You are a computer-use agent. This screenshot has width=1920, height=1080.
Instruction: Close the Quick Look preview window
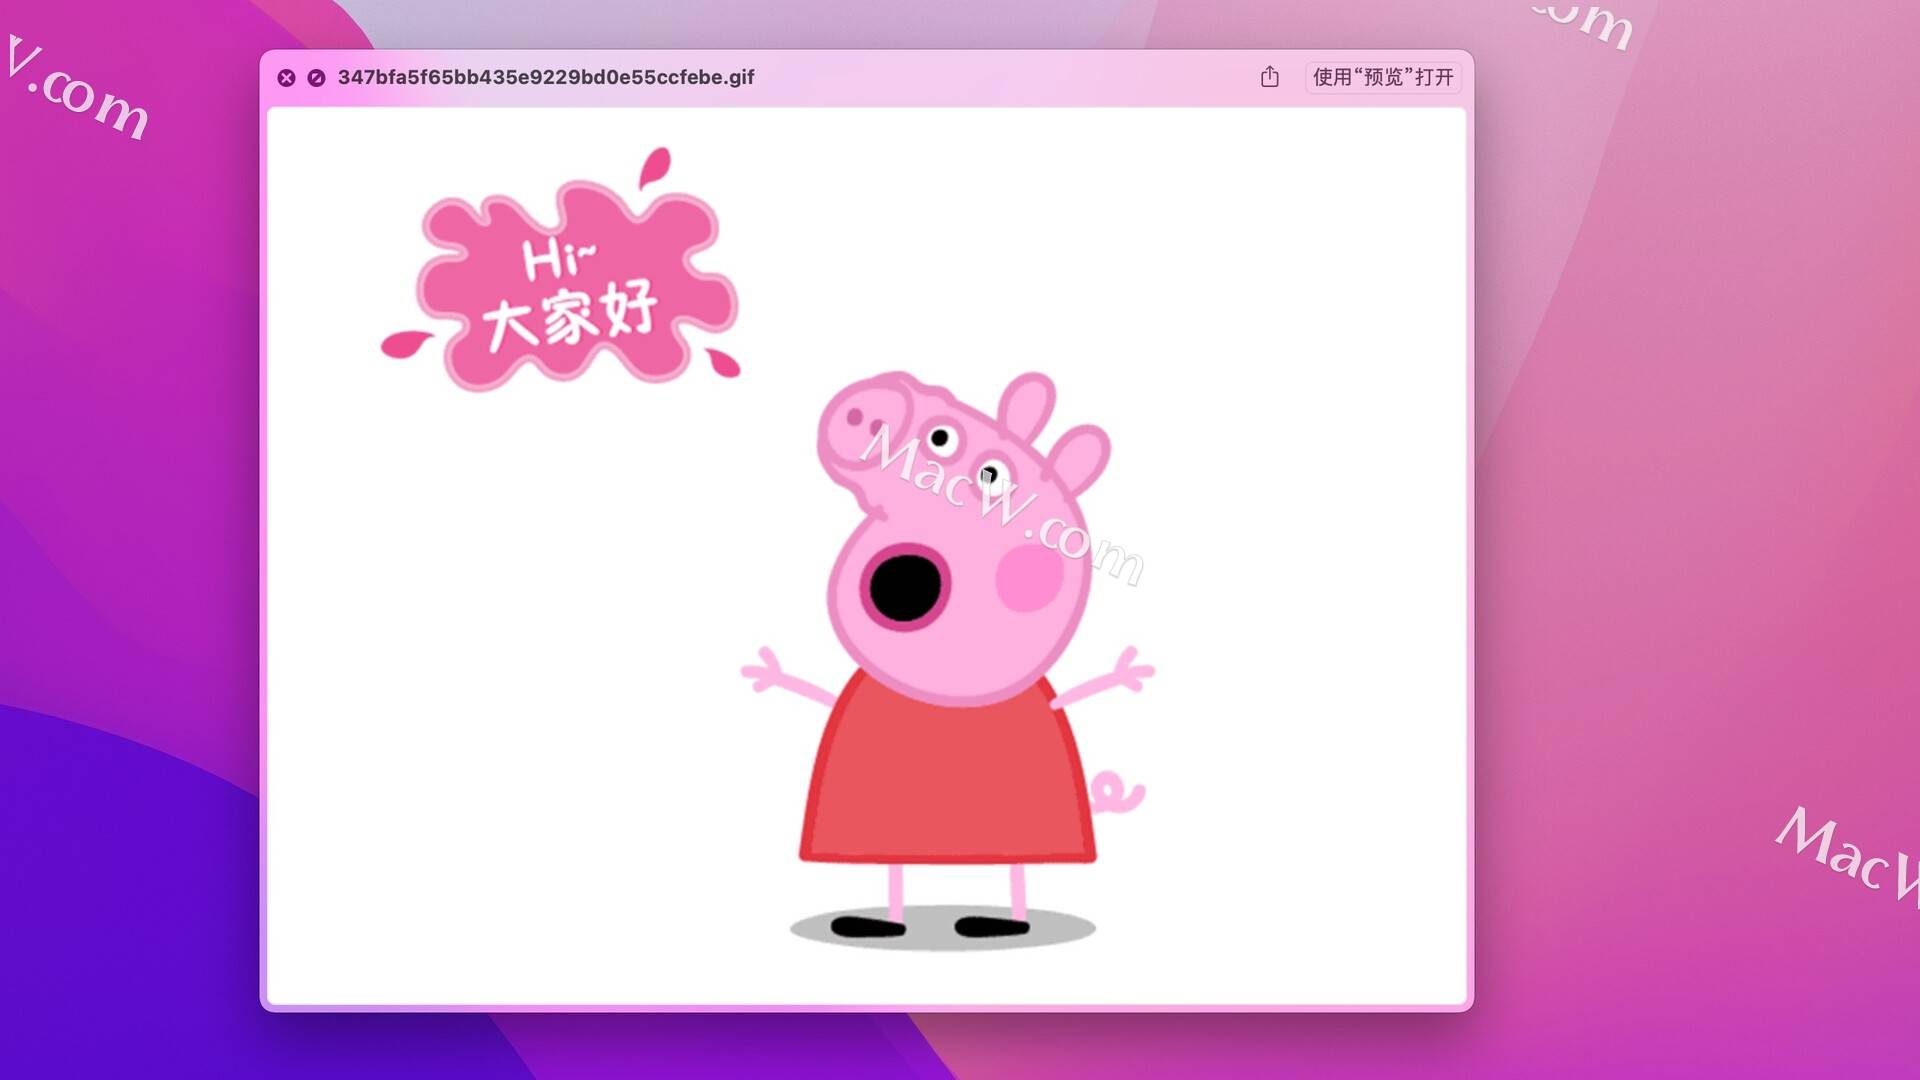coord(286,78)
